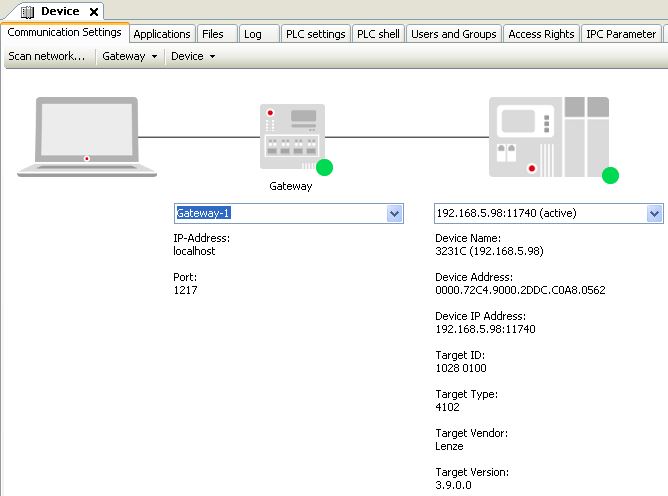This screenshot has height=496, width=668.
Task: Open the Gateway toolbar menu
Action: point(130,56)
